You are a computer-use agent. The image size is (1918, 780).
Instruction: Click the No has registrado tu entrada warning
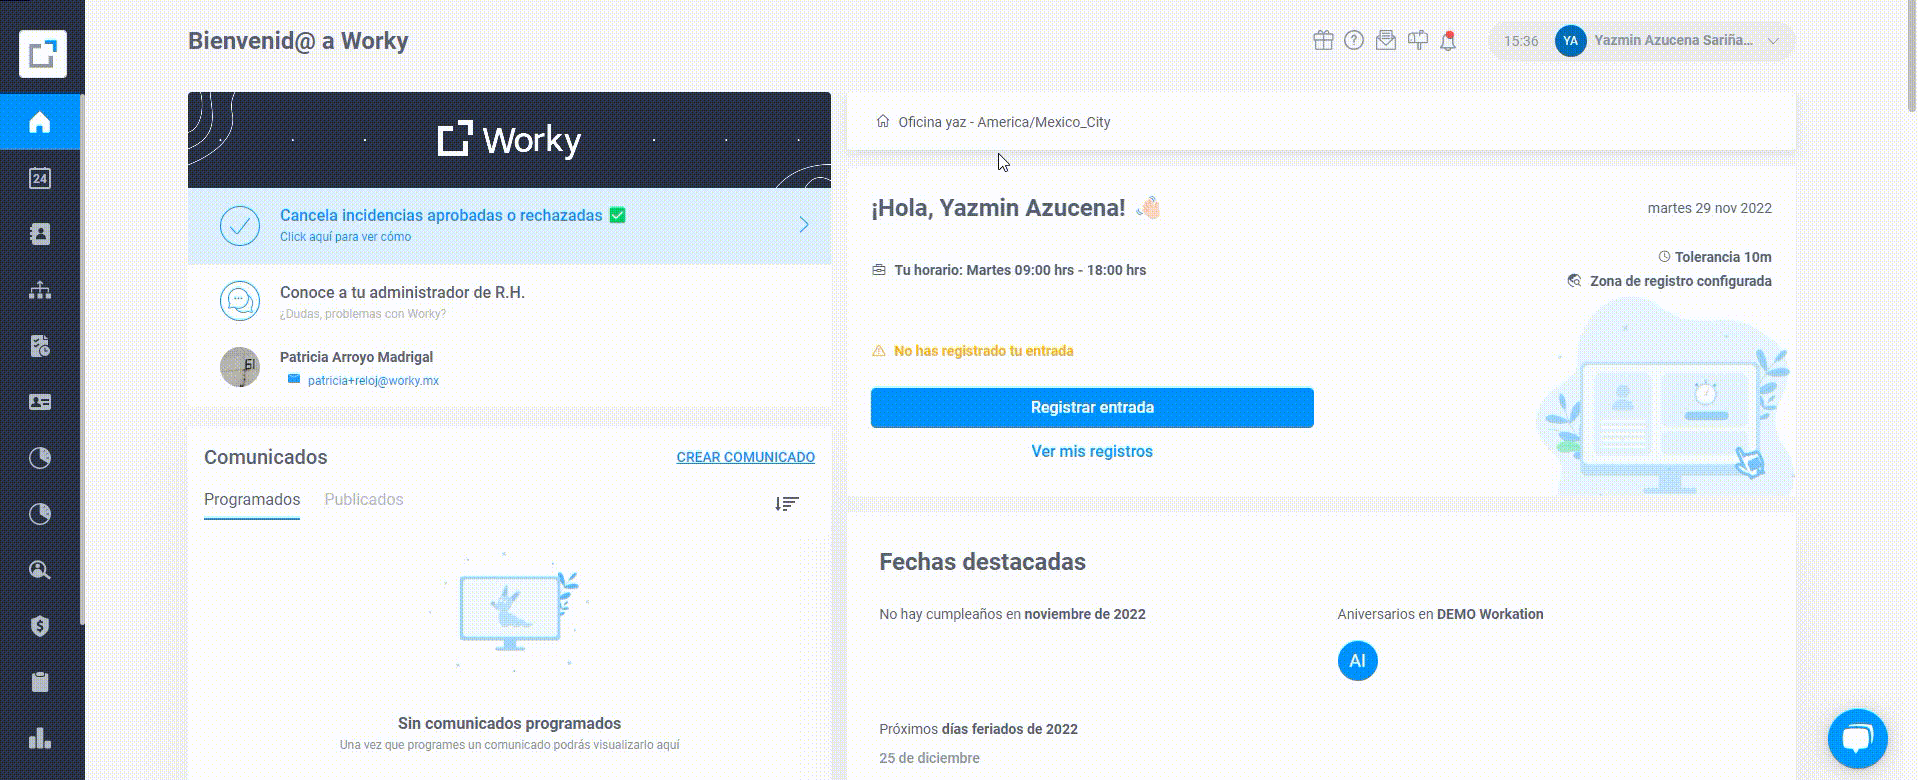pyautogui.click(x=984, y=351)
